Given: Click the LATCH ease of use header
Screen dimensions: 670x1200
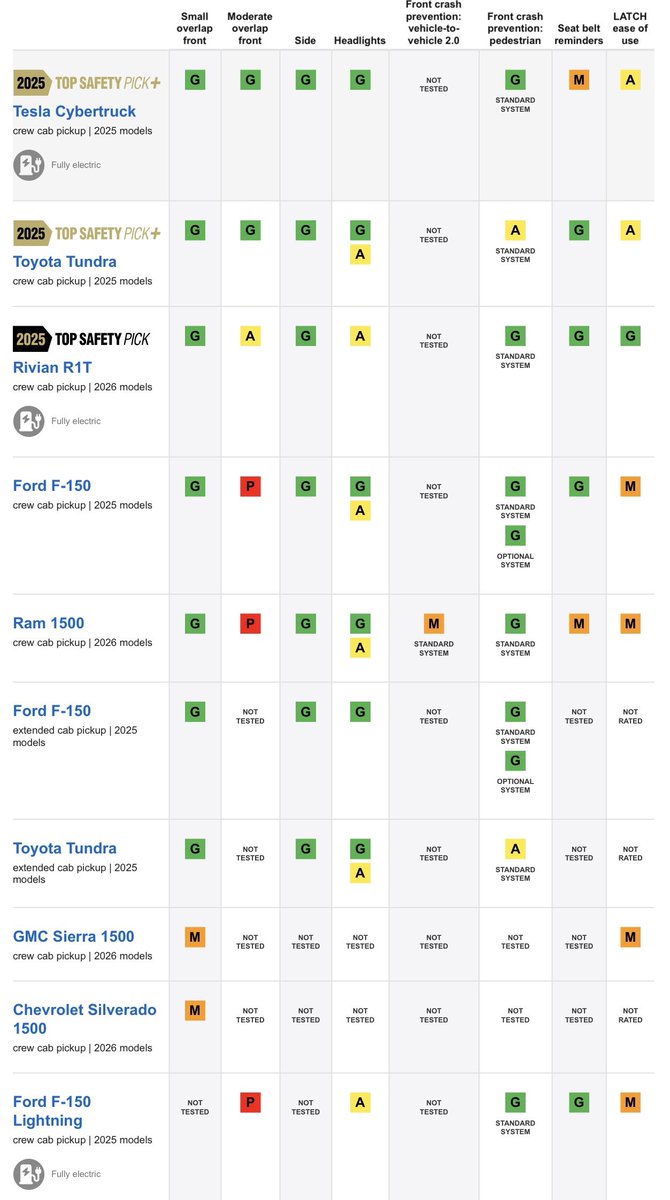Looking at the screenshot, I should [630, 29].
